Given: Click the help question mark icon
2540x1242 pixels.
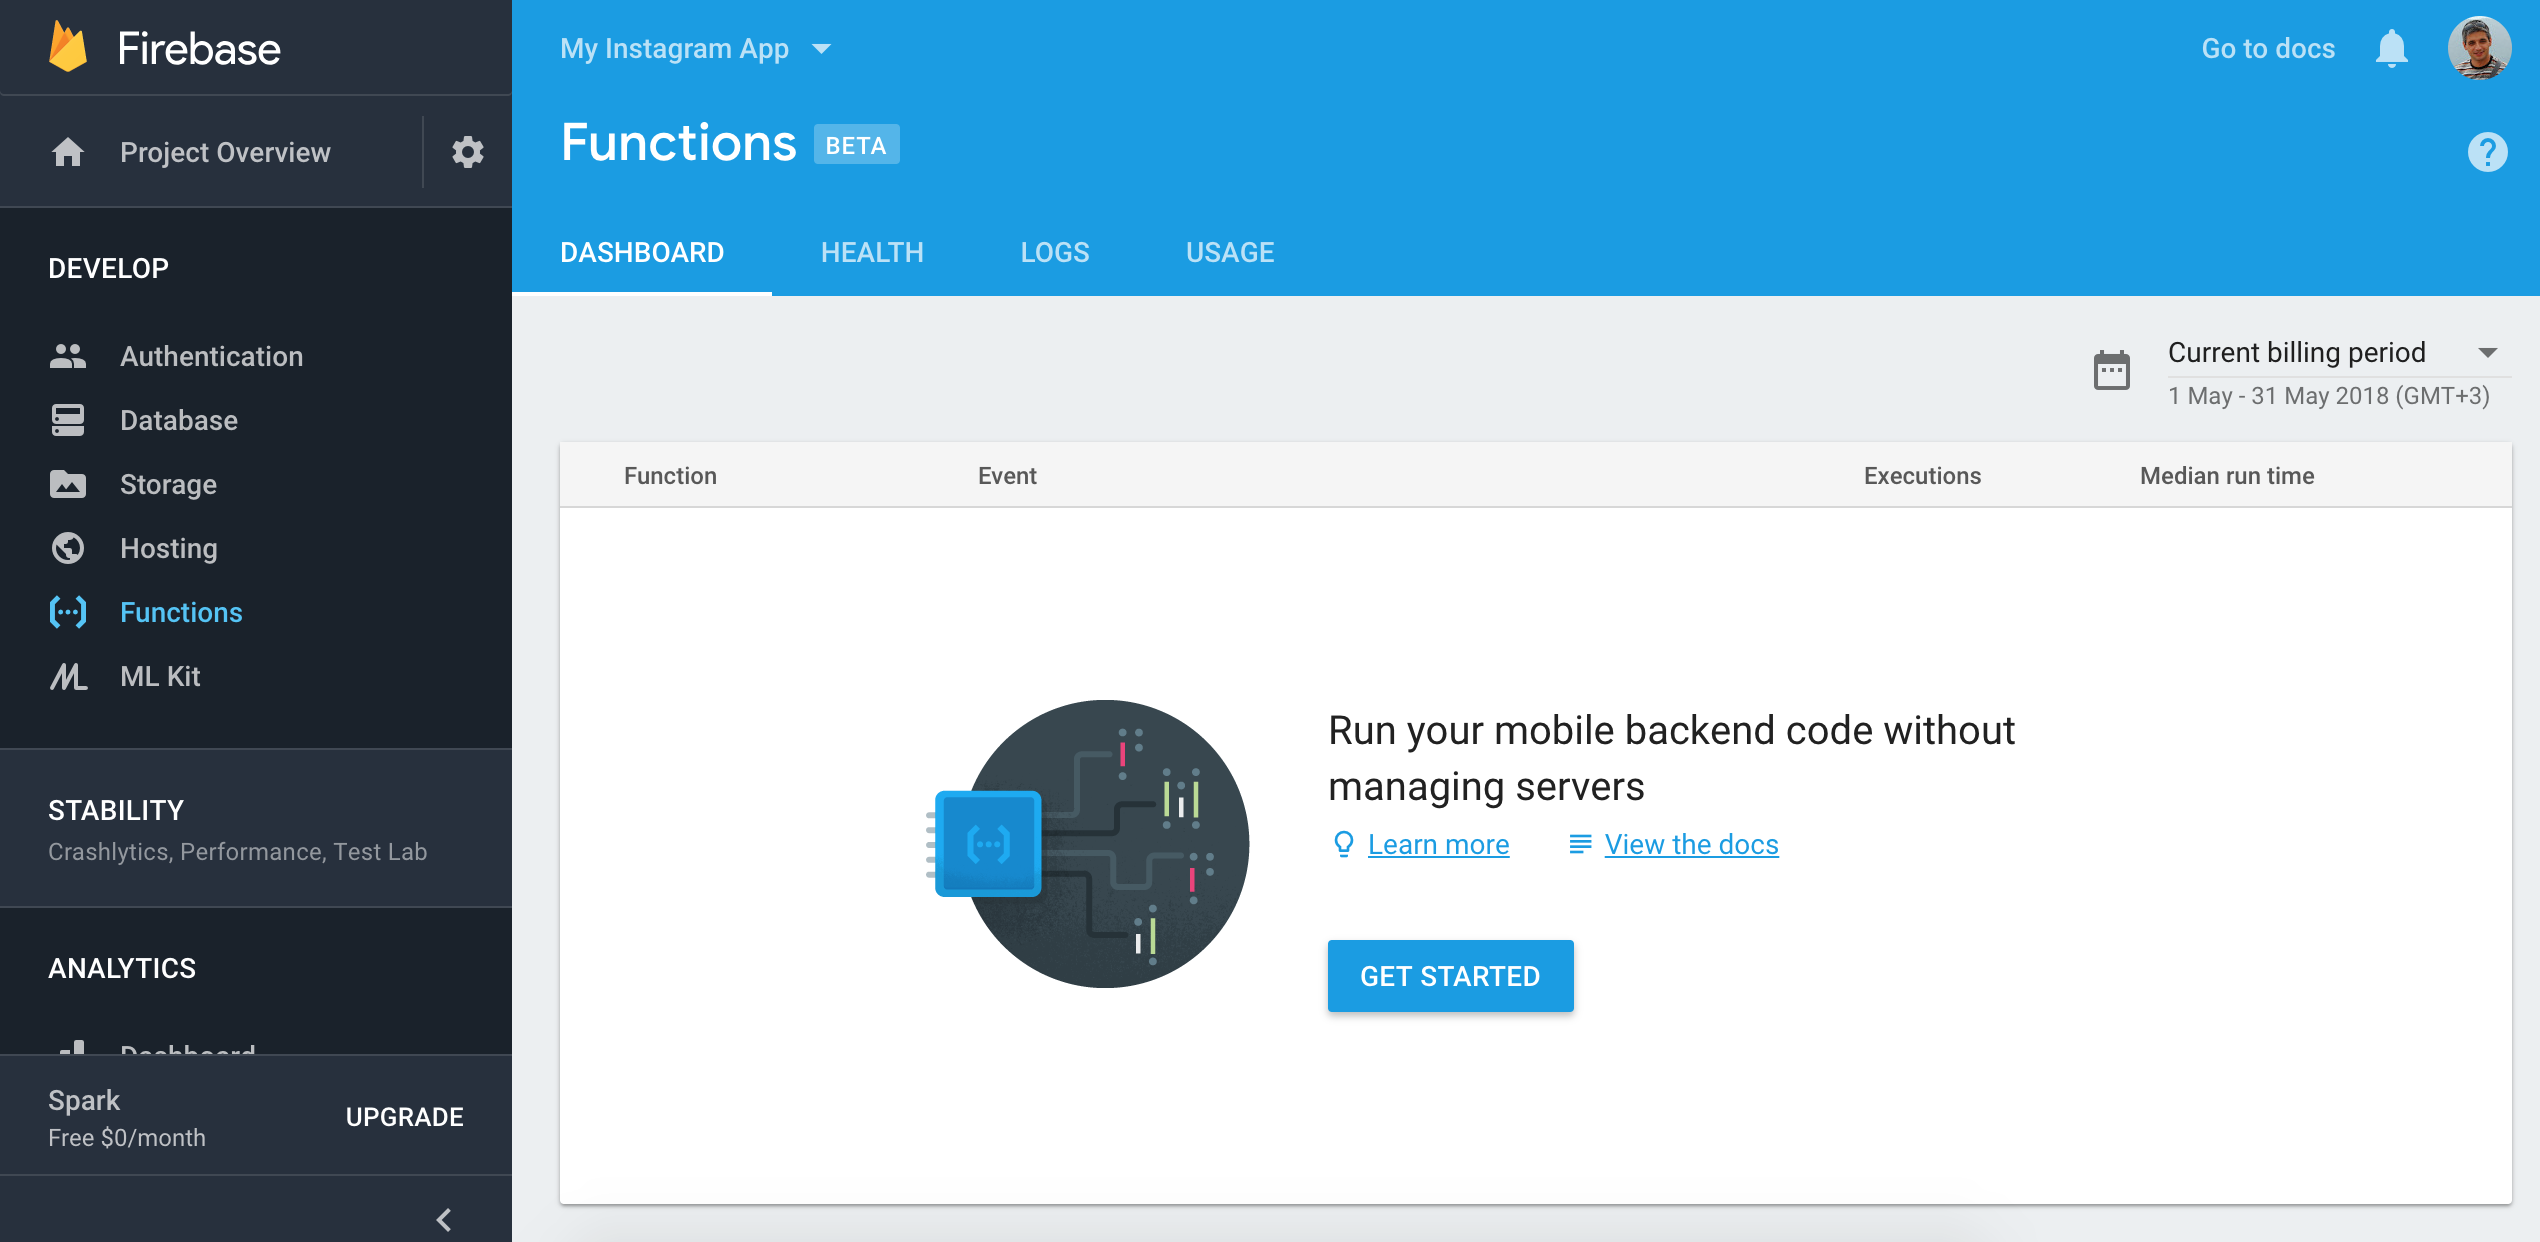Looking at the screenshot, I should coord(2488,152).
